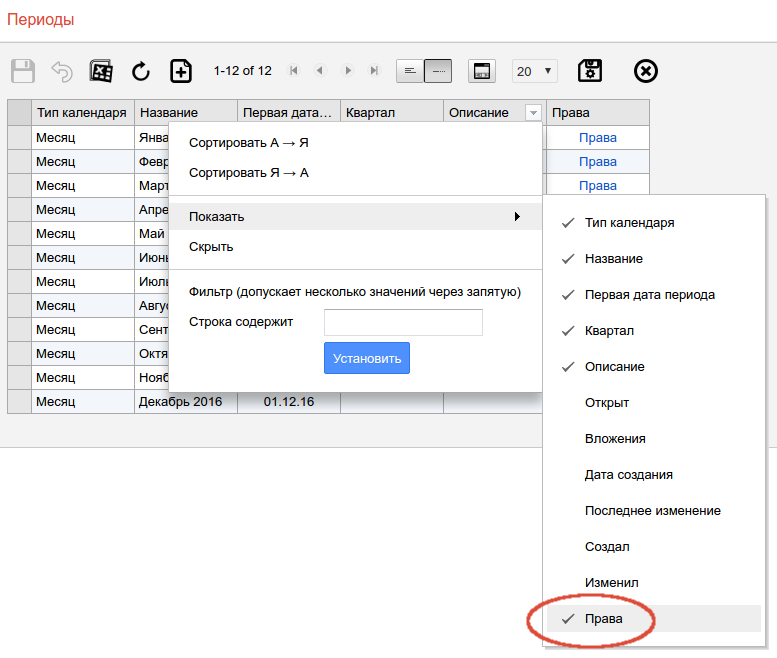Open the page size dropdown showing 20
777x658 pixels.
[535, 71]
